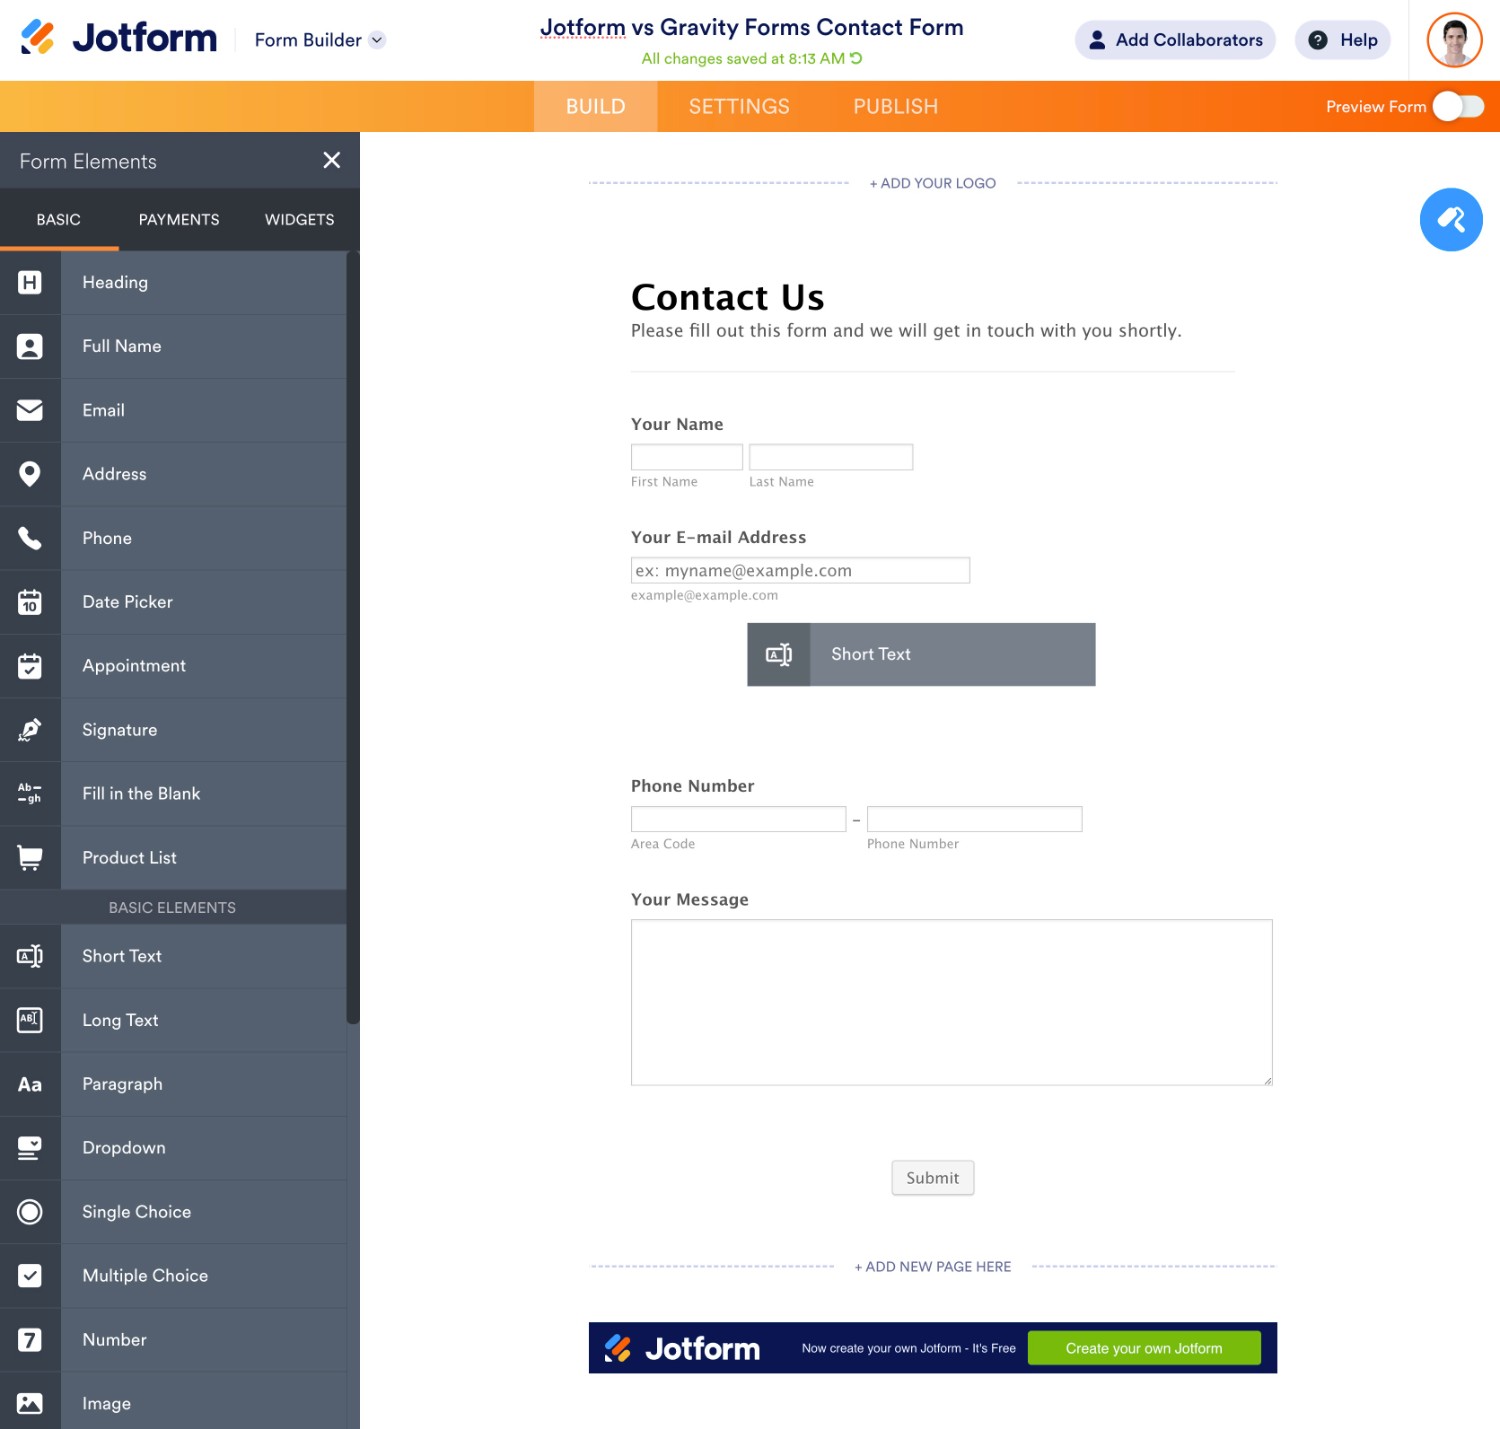Select the Your E-mail Address label
Image resolution: width=1500 pixels, height=1429 pixels.
[719, 537]
